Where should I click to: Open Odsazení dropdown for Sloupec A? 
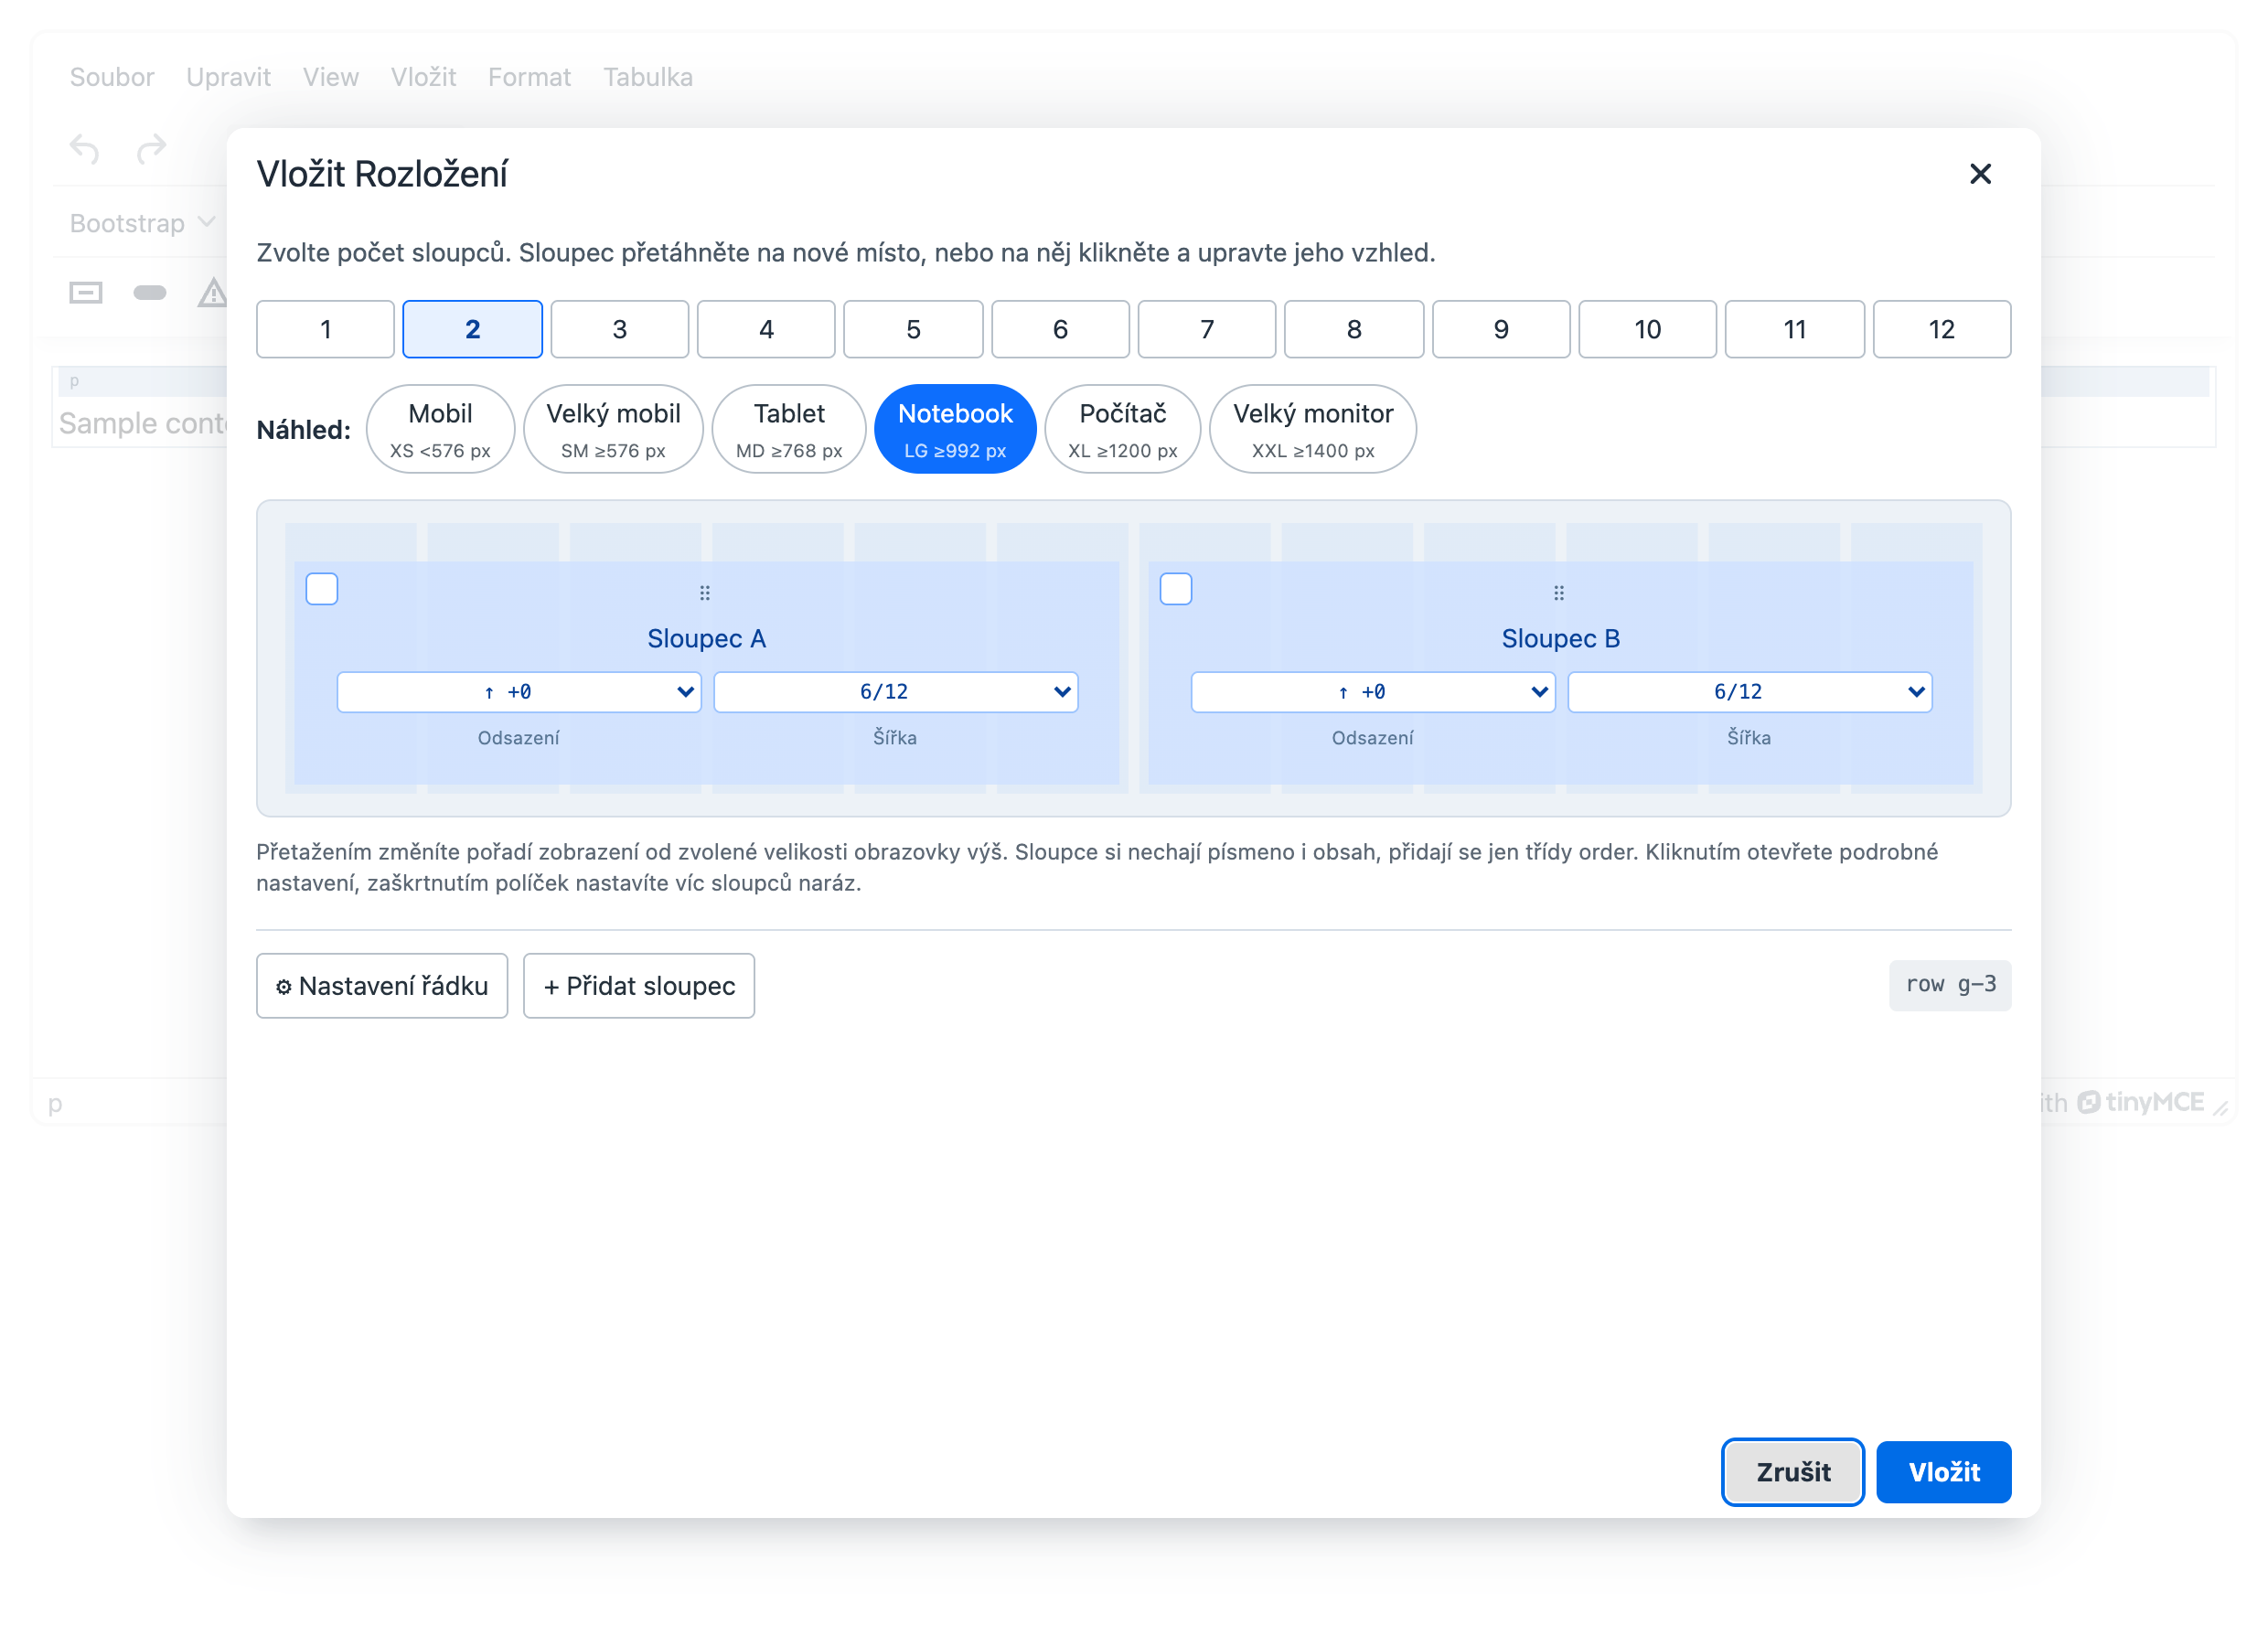pos(519,692)
